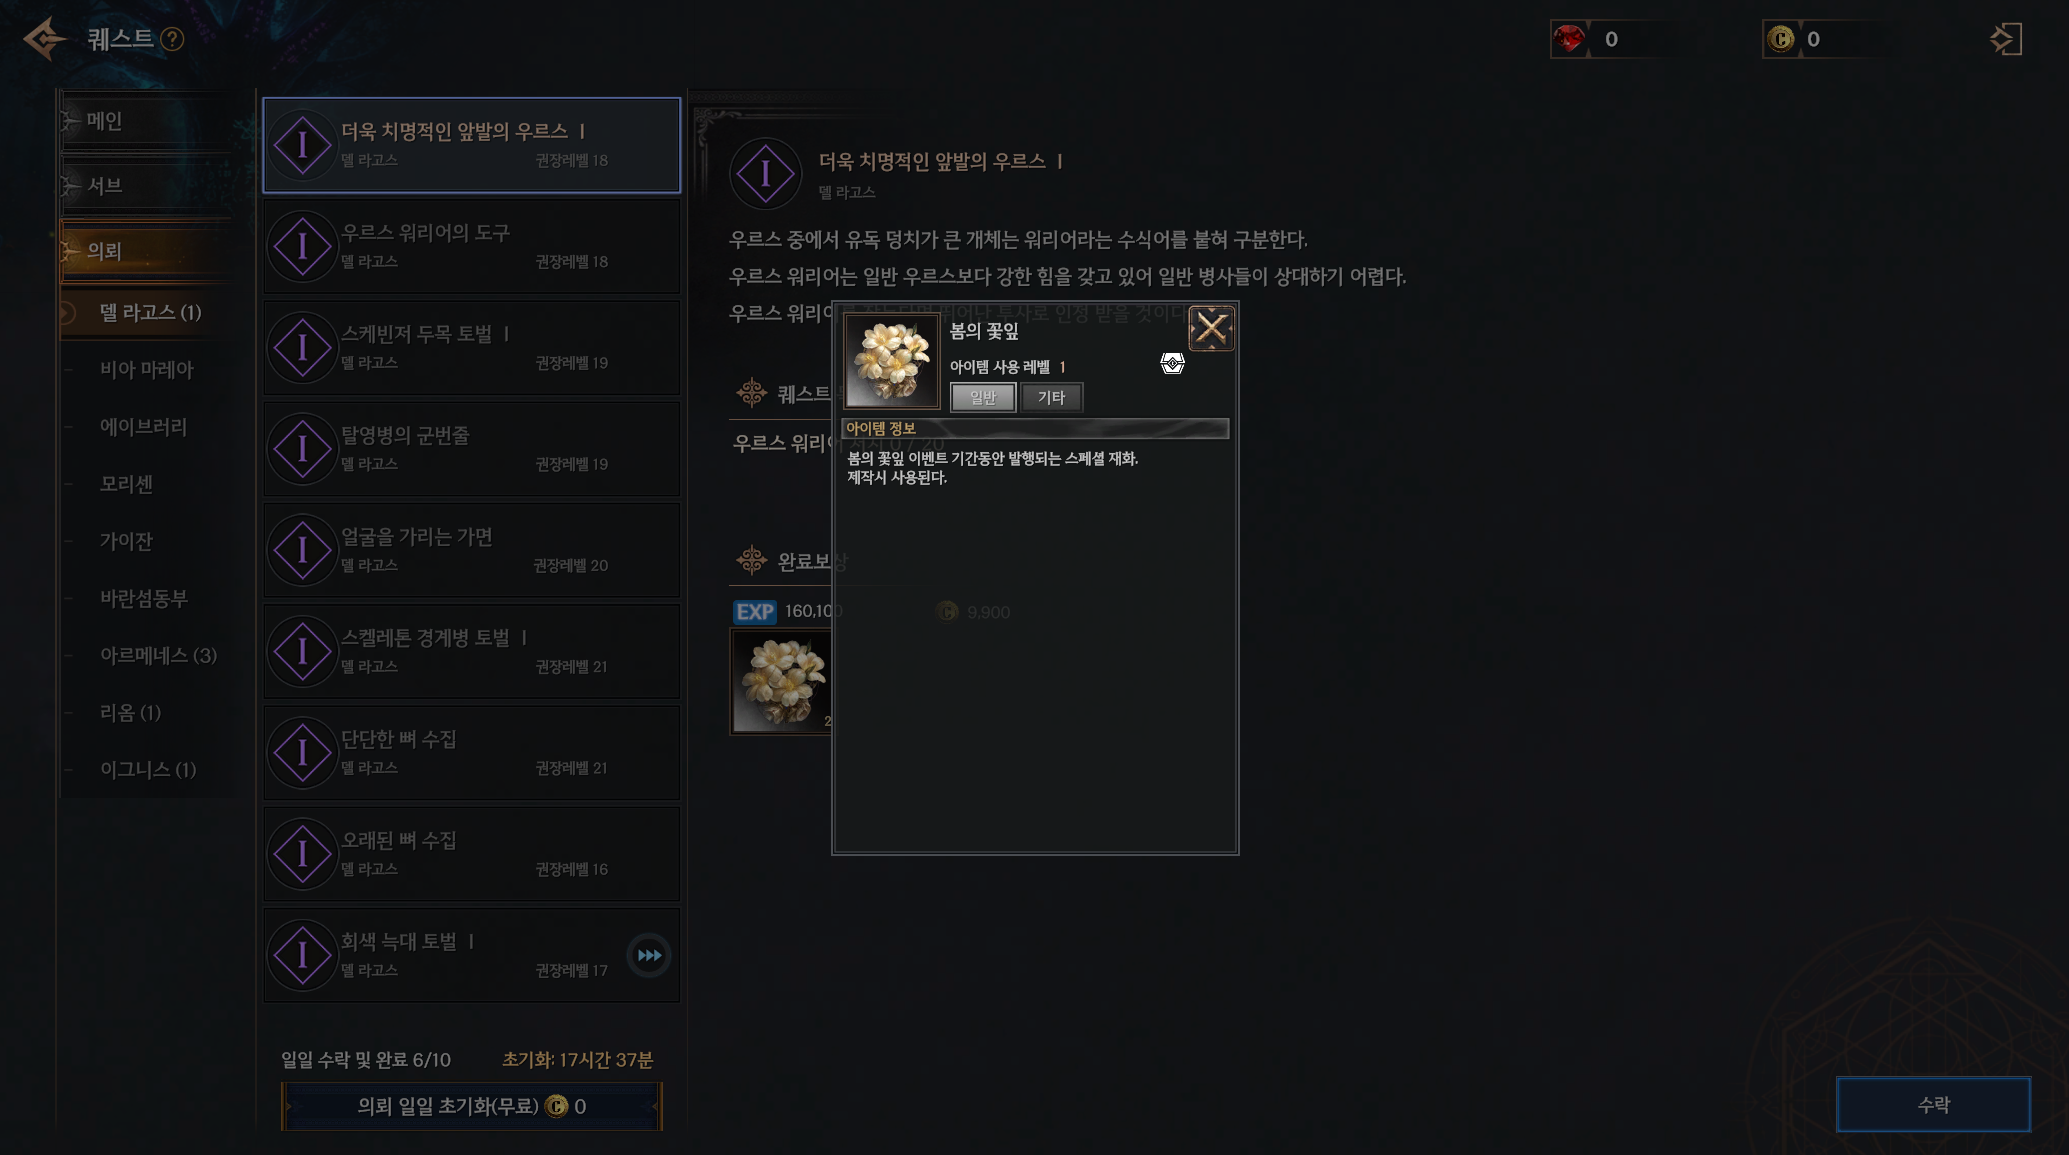2069x1155 pixels.
Task: Click the 봄의 꽃잎 reward thumbnail
Action: (x=781, y=682)
